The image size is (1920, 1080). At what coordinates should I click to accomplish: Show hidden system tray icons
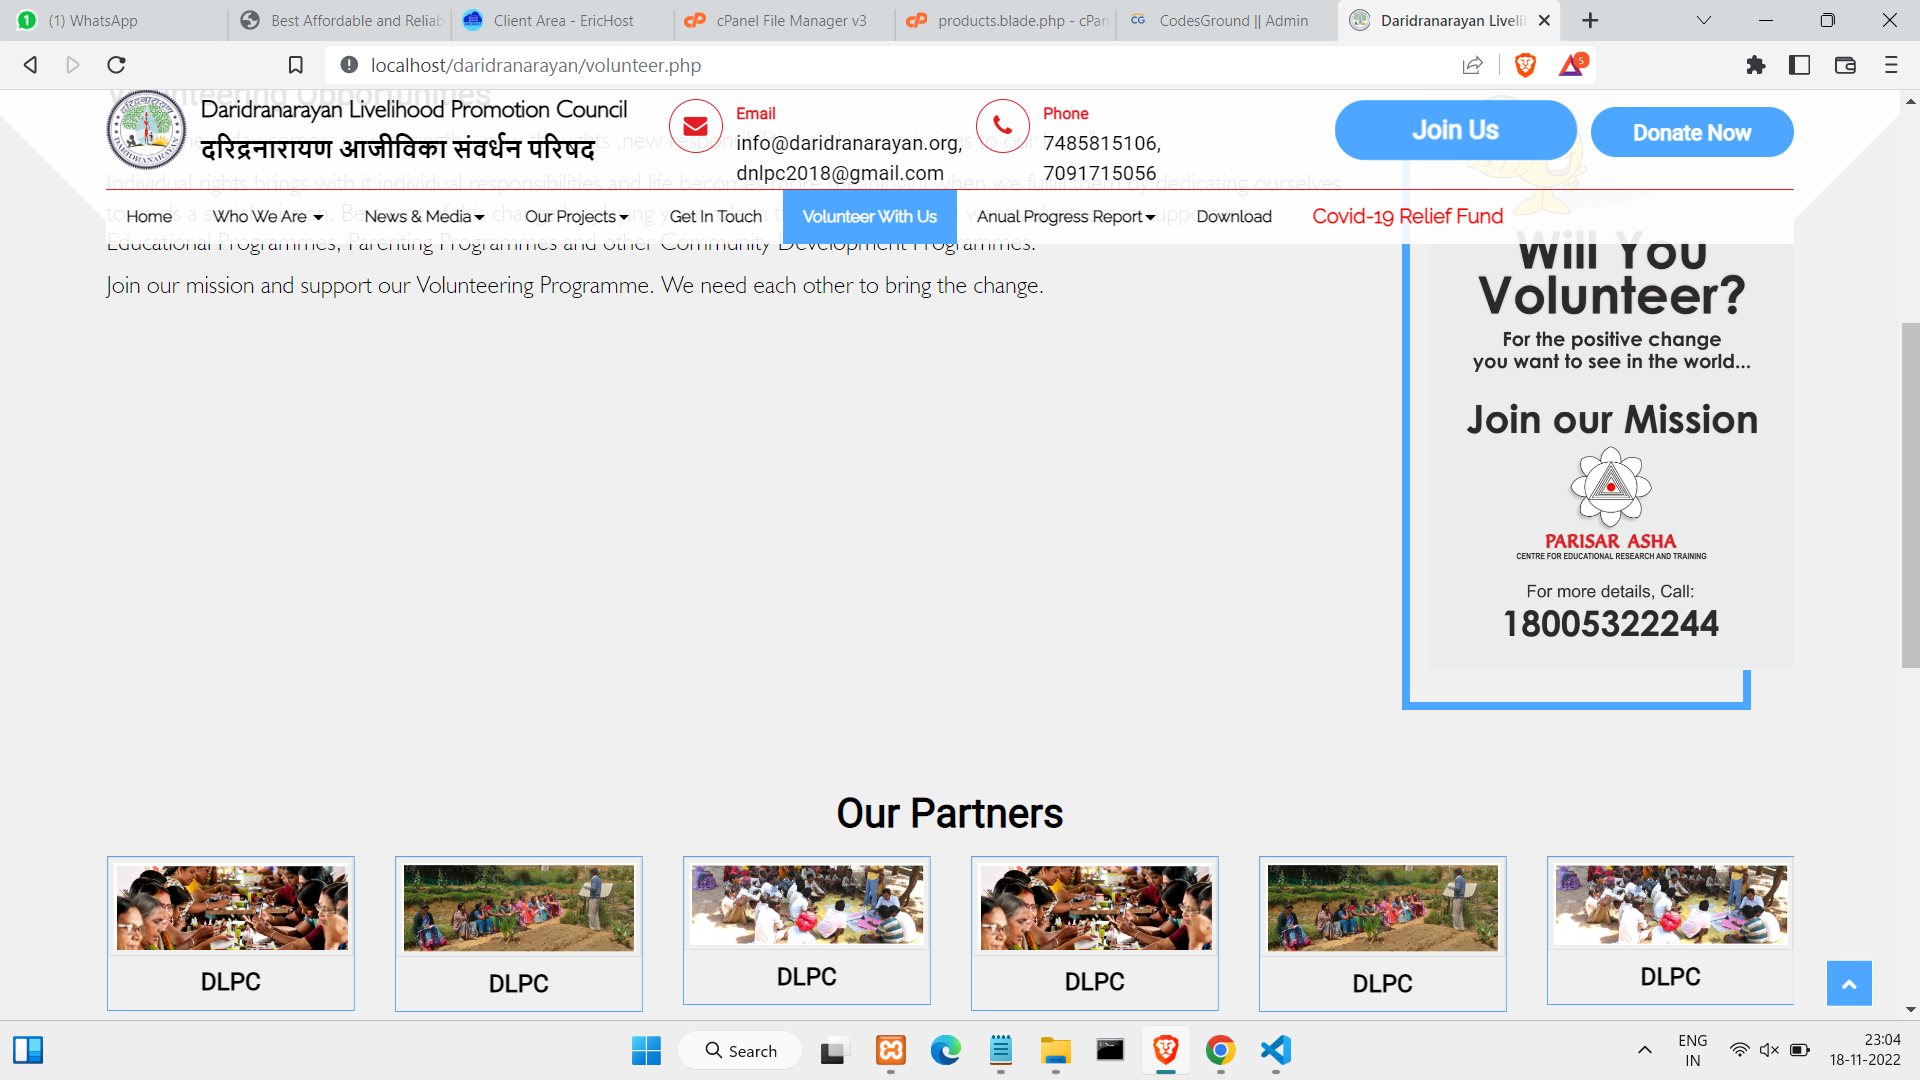(x=1644, y=1051)
